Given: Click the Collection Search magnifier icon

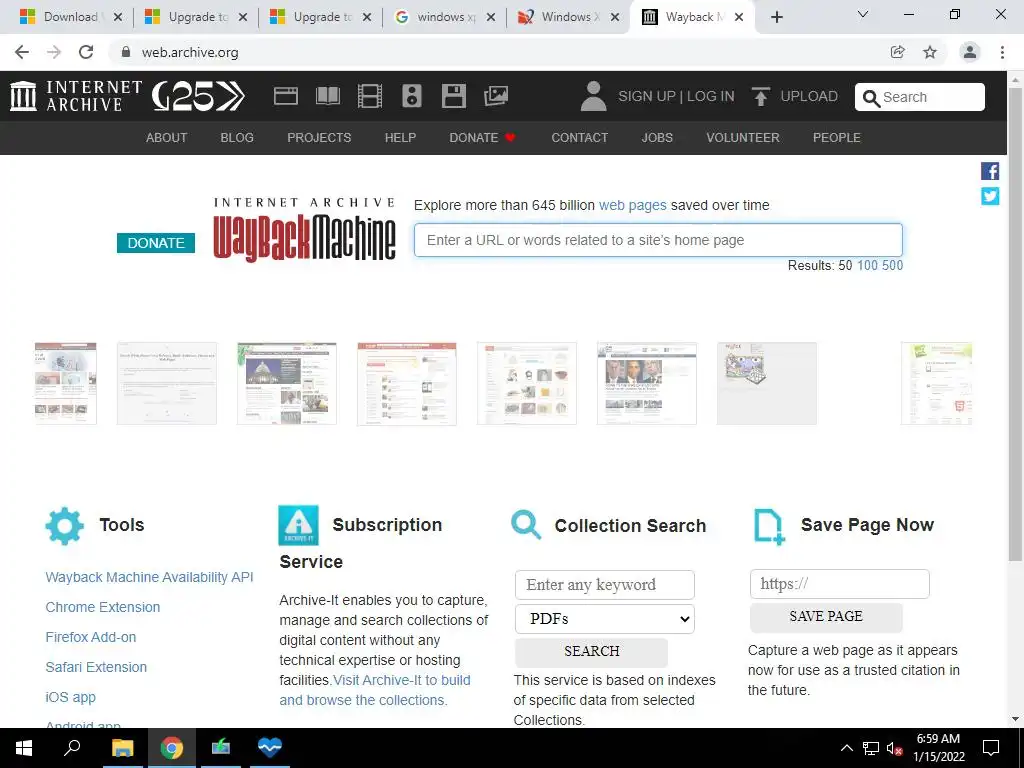Looking at the screenshot, I should pyautogui.click(x=526, y=525).
